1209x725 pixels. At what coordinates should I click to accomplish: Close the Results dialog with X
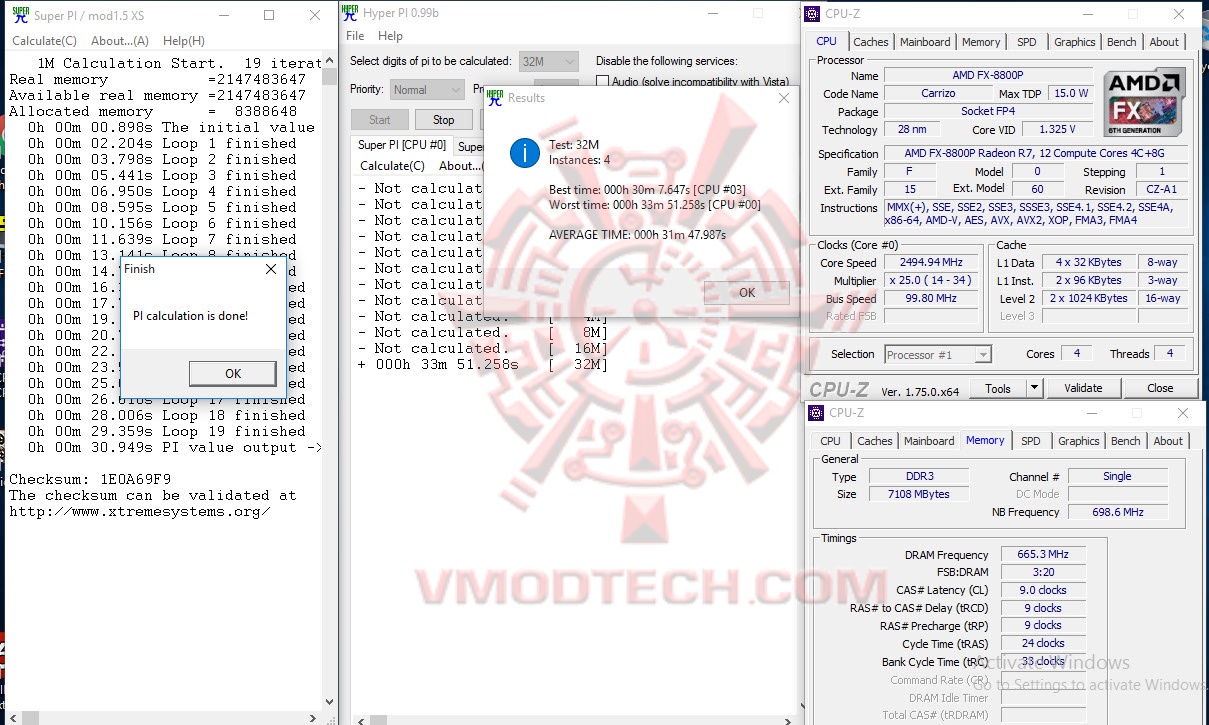pos(783,98)
